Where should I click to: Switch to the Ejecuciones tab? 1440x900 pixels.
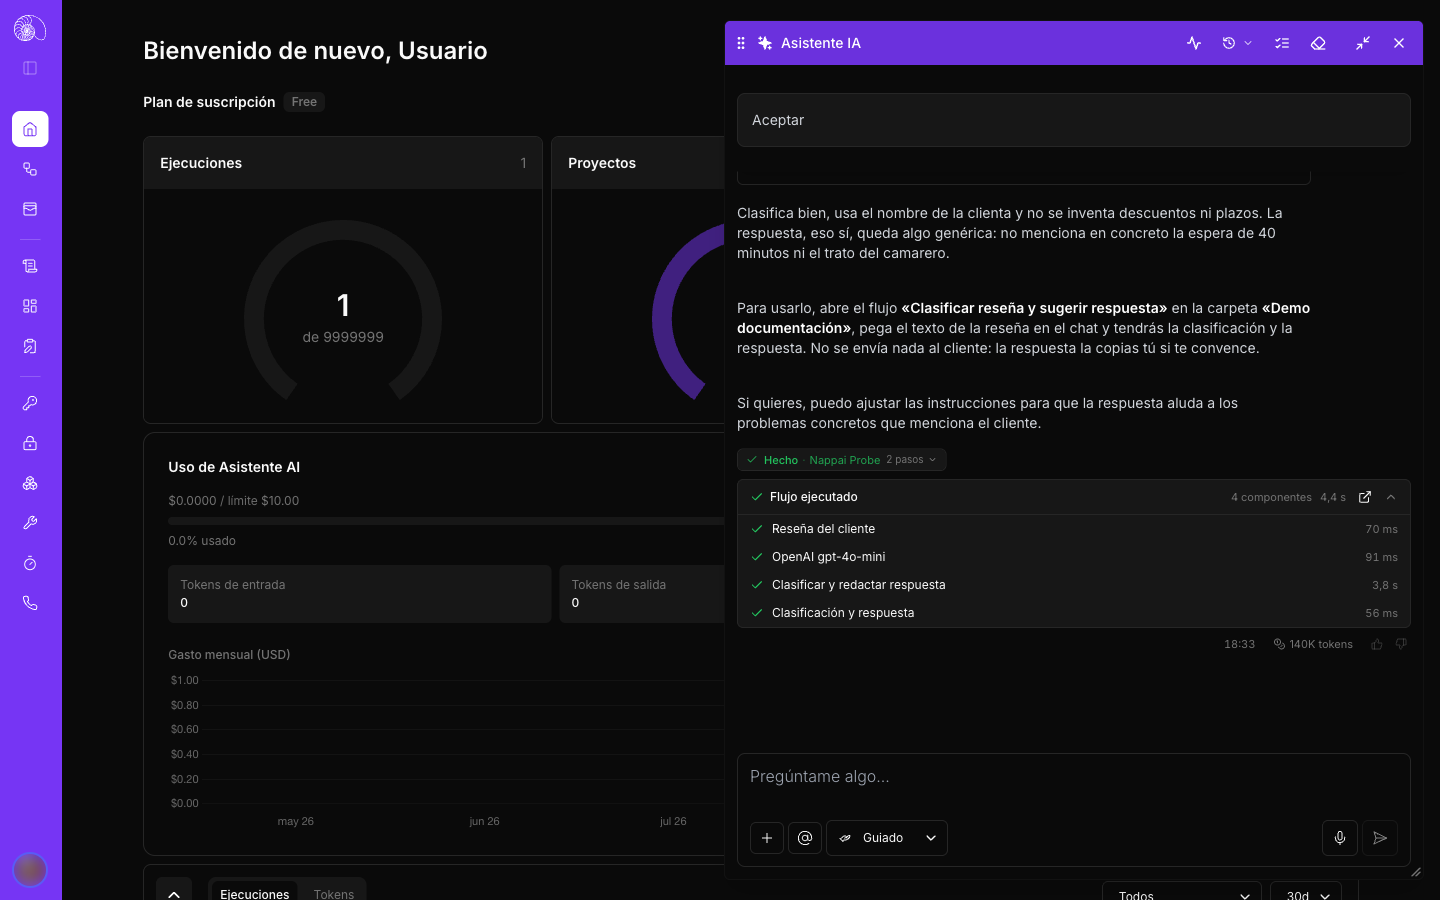(254, 893)
